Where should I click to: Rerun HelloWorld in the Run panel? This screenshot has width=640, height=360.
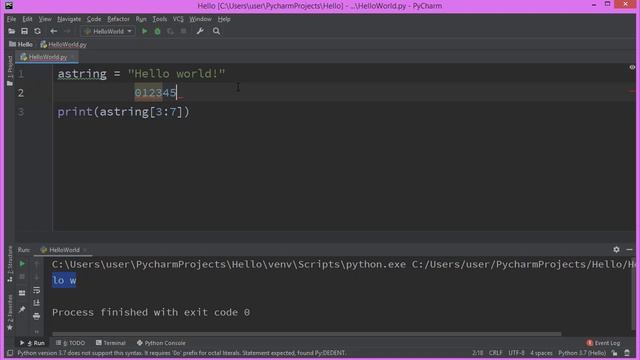click(x=22, y=264)
